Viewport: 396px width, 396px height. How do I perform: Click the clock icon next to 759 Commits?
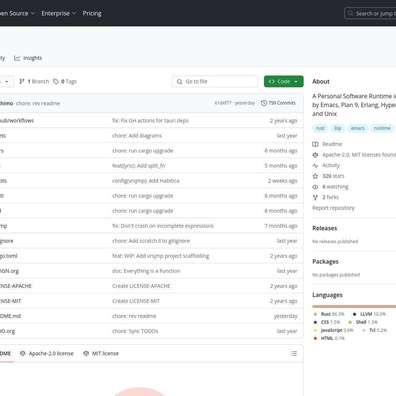click(264, 103)
